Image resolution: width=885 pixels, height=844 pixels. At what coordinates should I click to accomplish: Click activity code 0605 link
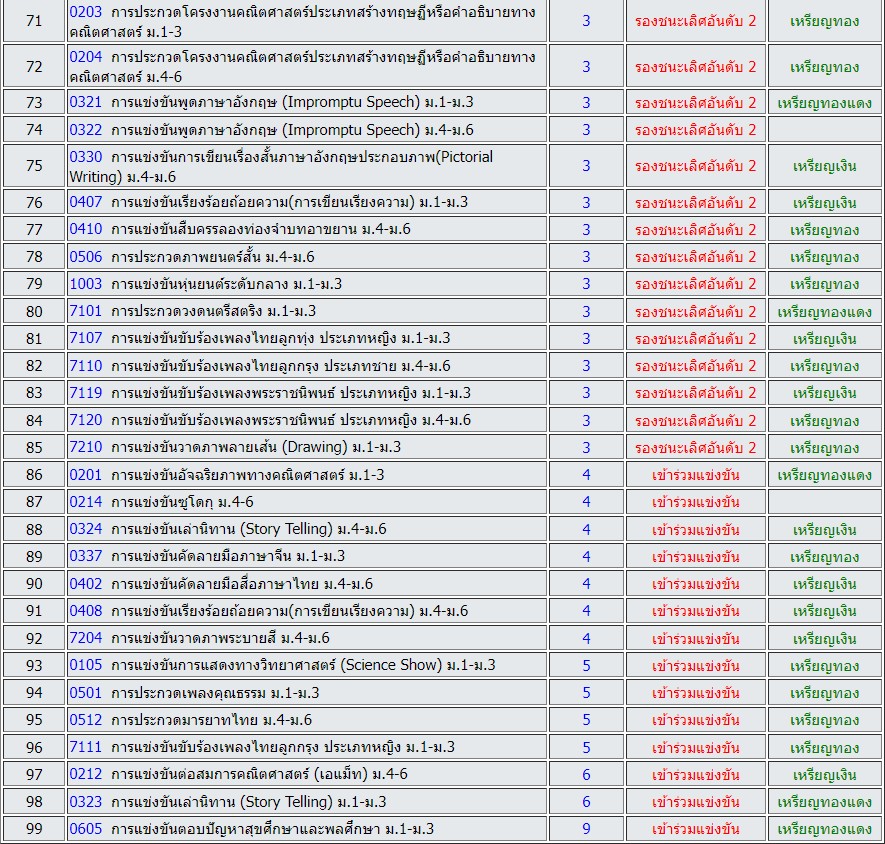point(85,829)
